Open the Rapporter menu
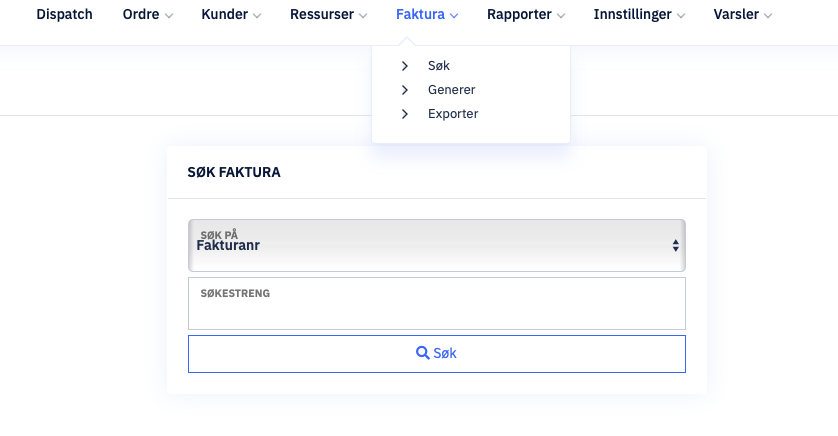838x436 pixels. tap(525, 14)
